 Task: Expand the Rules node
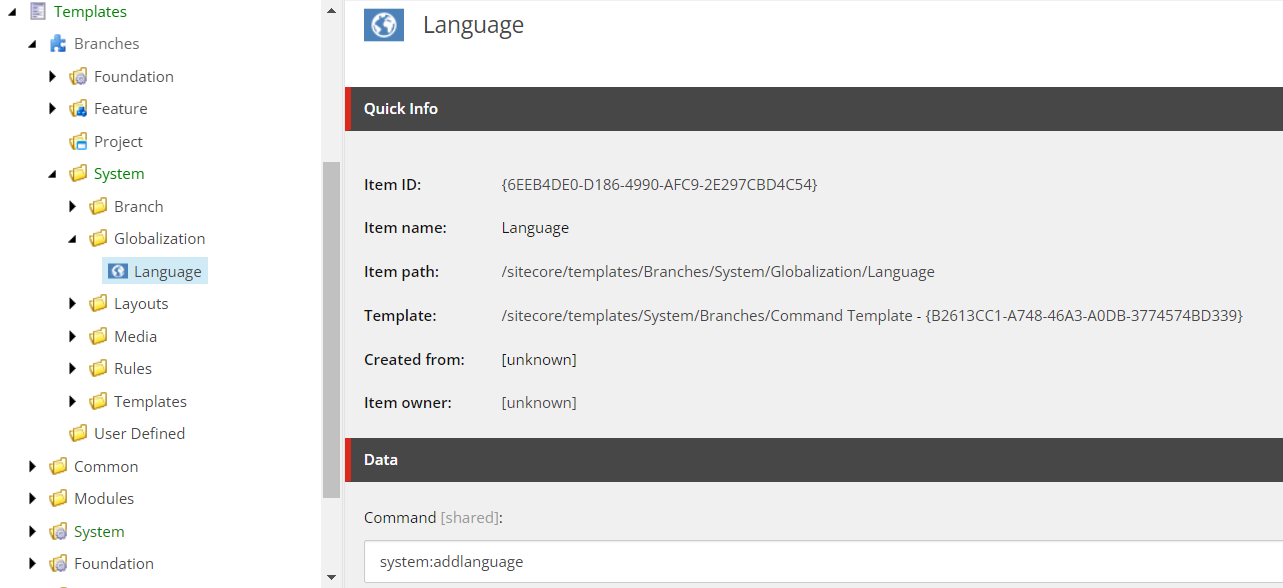(x=72, y=369)
